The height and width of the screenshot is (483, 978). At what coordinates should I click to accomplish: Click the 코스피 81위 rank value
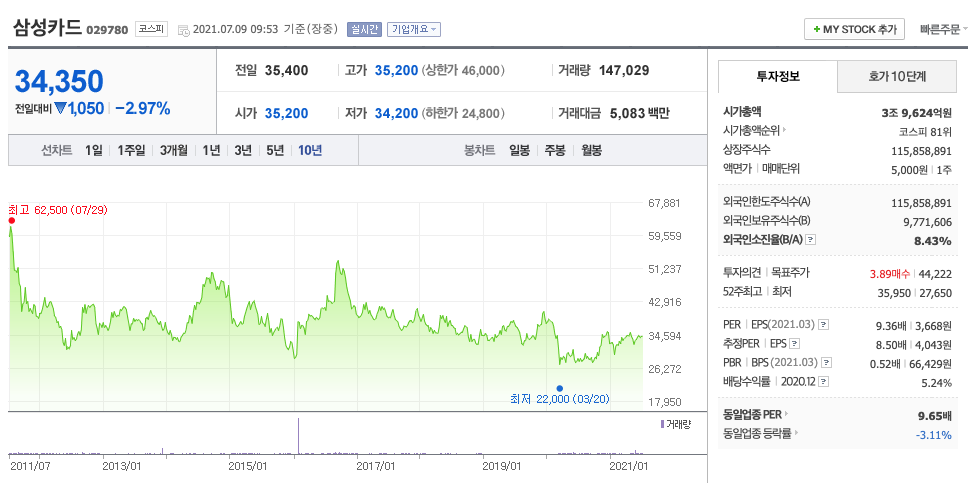925,132
